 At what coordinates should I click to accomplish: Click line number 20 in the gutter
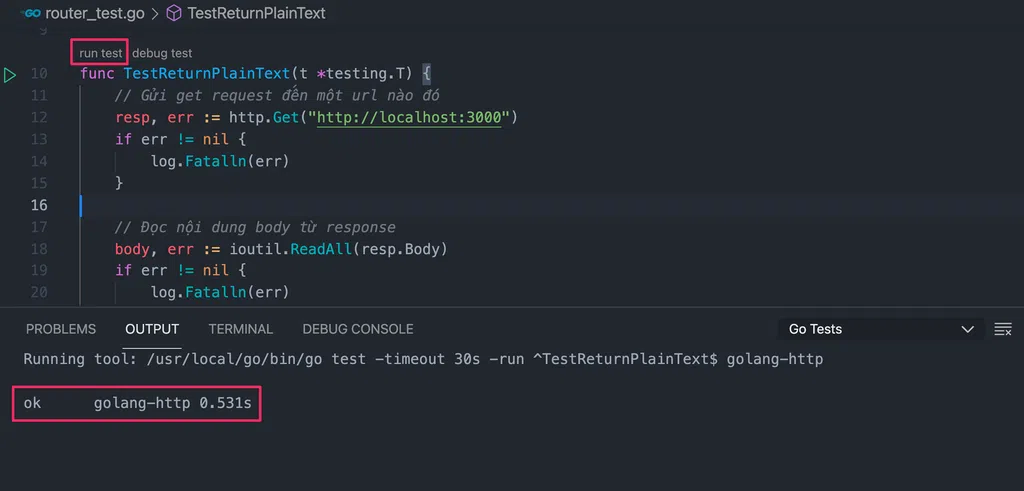coord(39,293)
